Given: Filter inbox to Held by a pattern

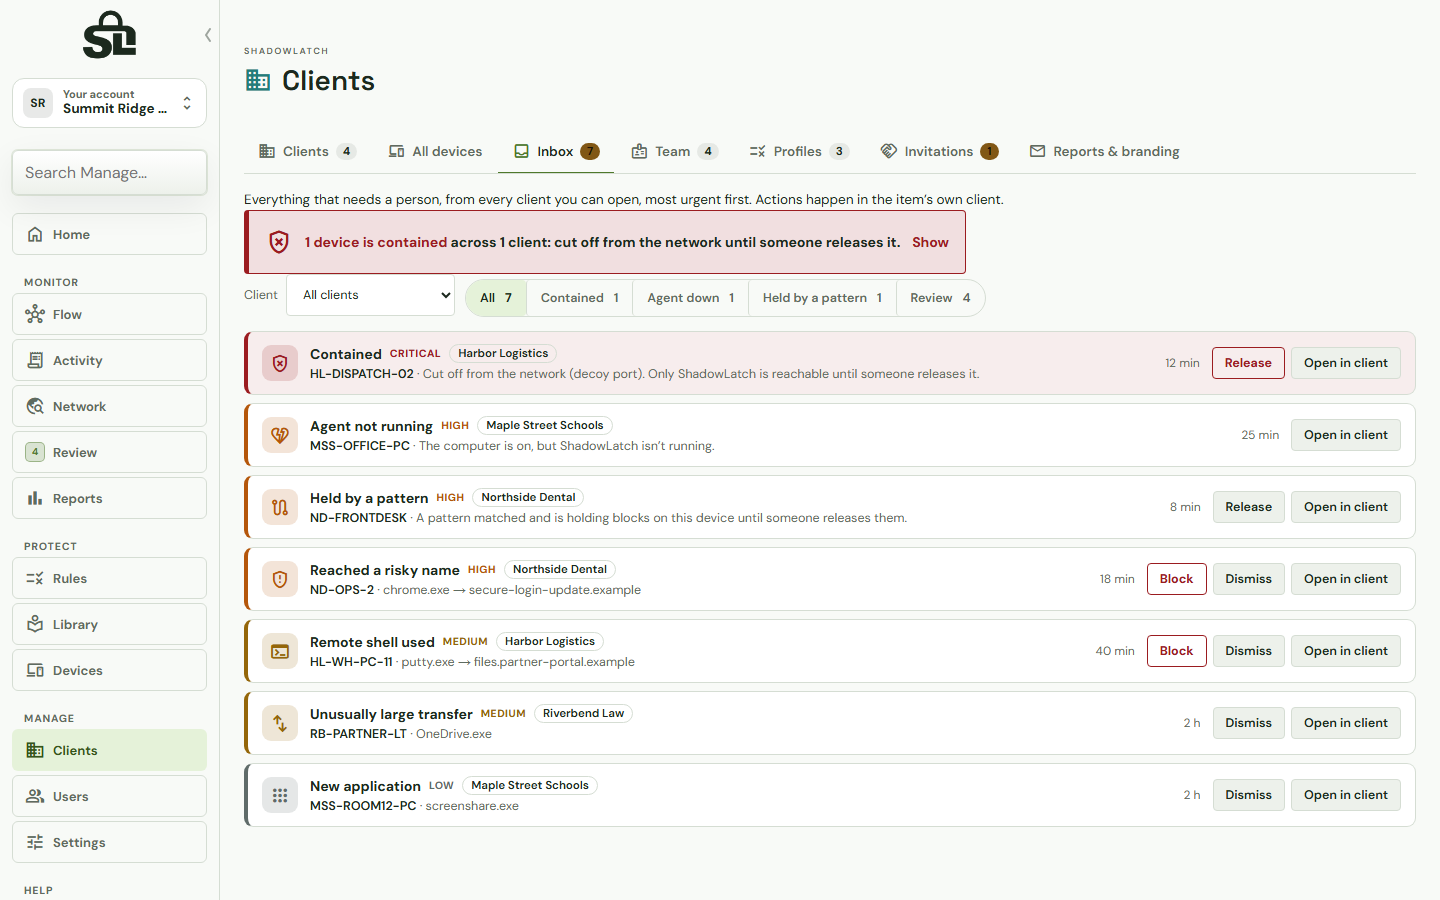Looking at the screenshot, I should click(x=822, y=298).
